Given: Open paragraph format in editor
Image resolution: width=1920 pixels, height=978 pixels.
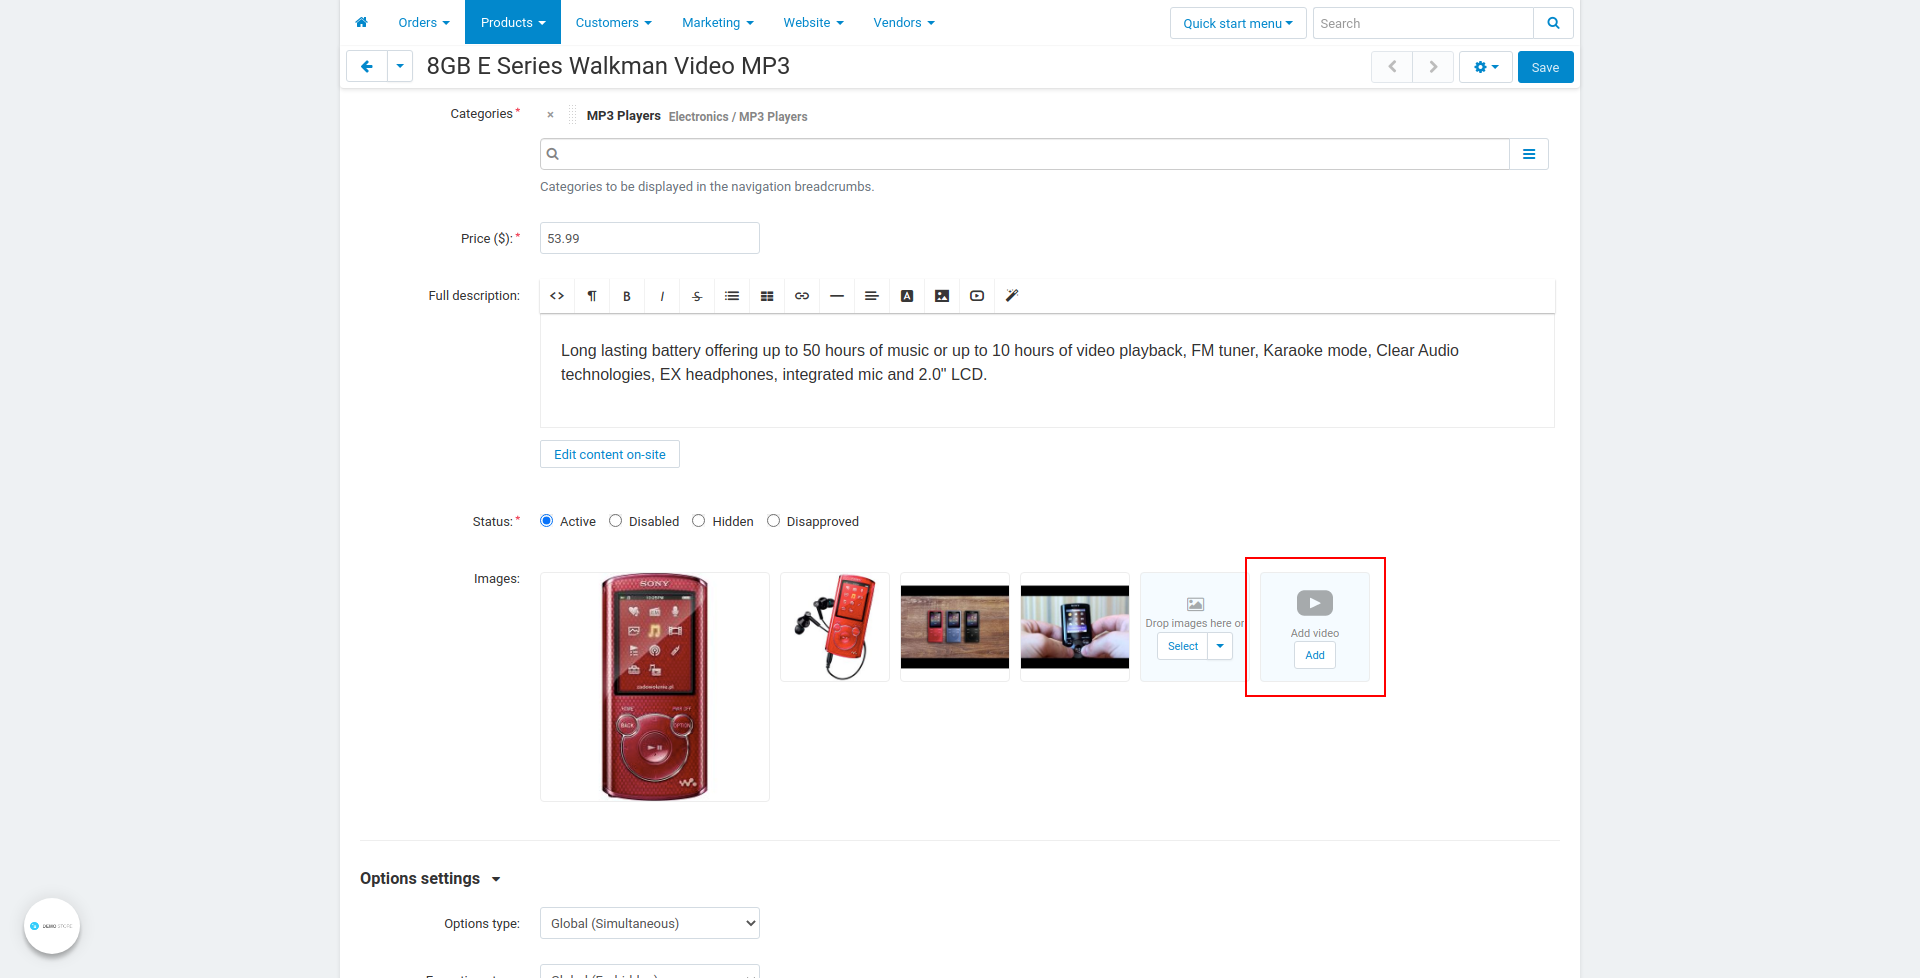Looking at the screenshot, I should (x=592, y=296).
